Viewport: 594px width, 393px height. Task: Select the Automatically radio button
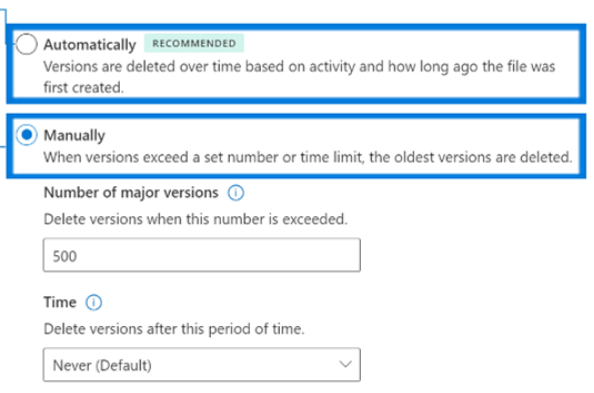click(x=26, y=44)
